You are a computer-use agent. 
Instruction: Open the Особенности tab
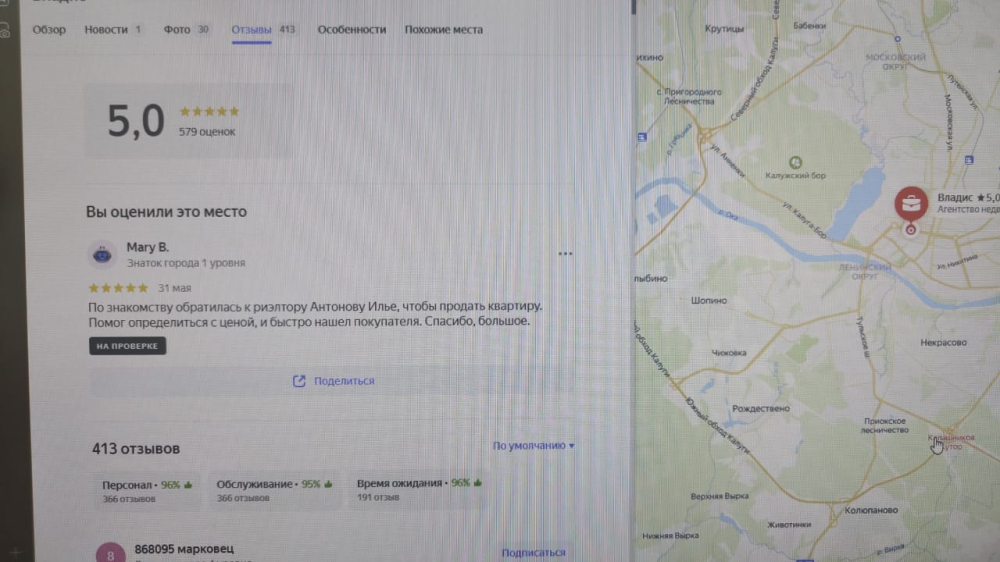pyautogui.click(x=351, y=29)
